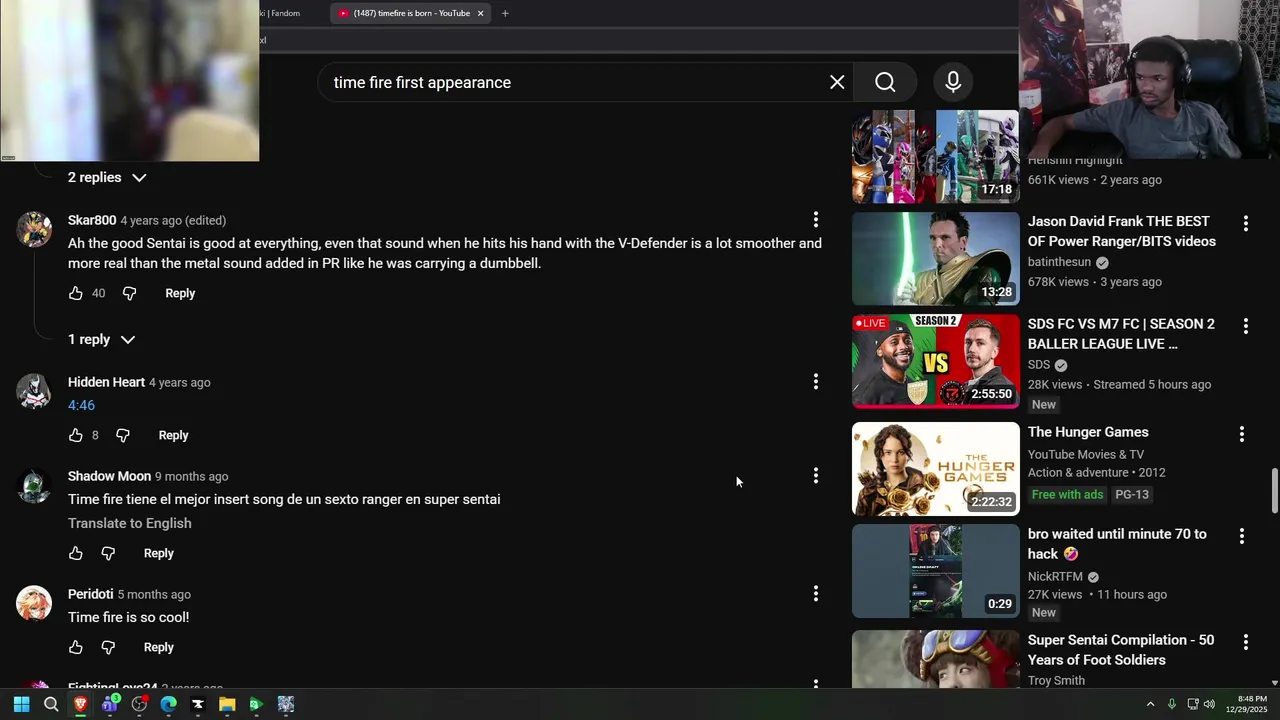Viewport: 1280px width, 720px height.
Task: Open the 0:29 NickRTFM video thumbnail
Action: (935, 571)
